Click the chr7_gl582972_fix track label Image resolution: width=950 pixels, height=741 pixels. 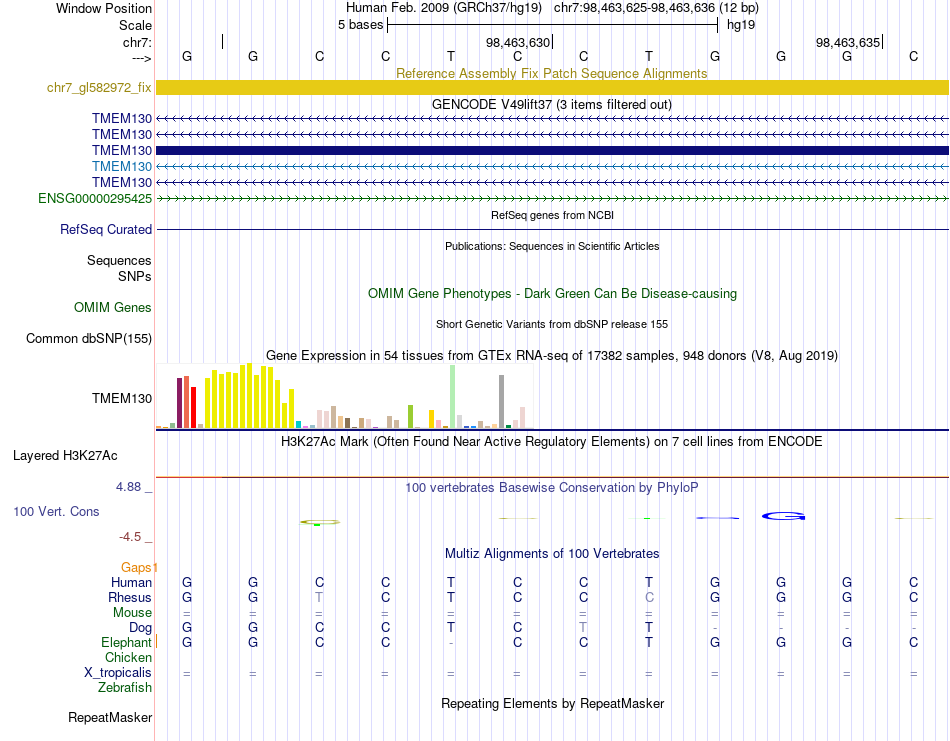[x=99, y=87]
